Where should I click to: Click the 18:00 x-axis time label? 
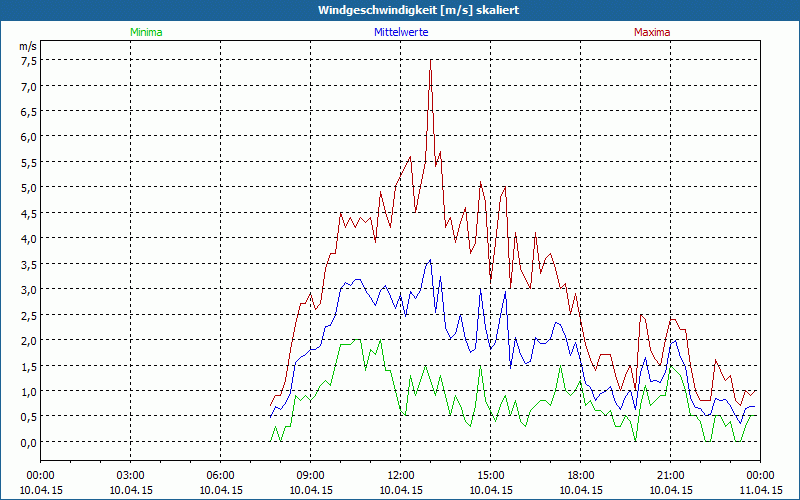click(581, 476)
